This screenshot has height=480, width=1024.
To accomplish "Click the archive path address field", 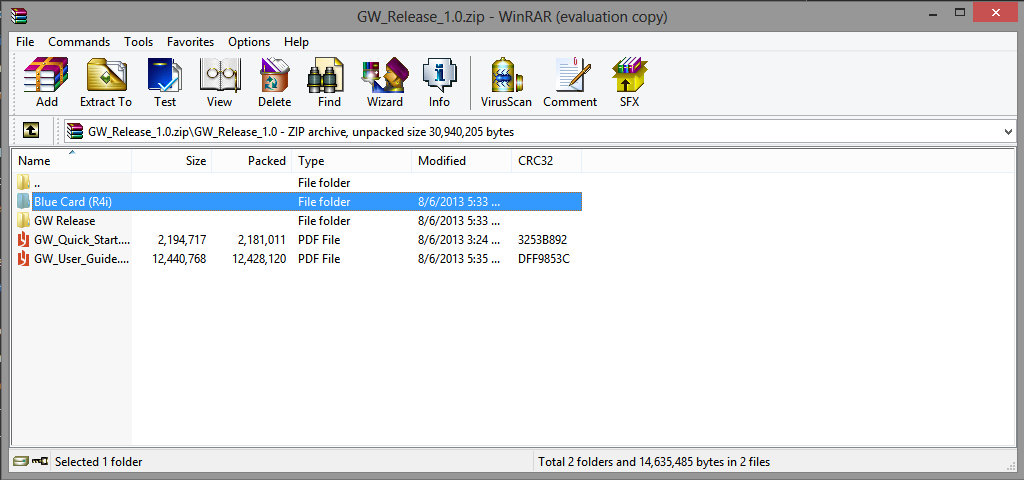I will pos(539,131).
